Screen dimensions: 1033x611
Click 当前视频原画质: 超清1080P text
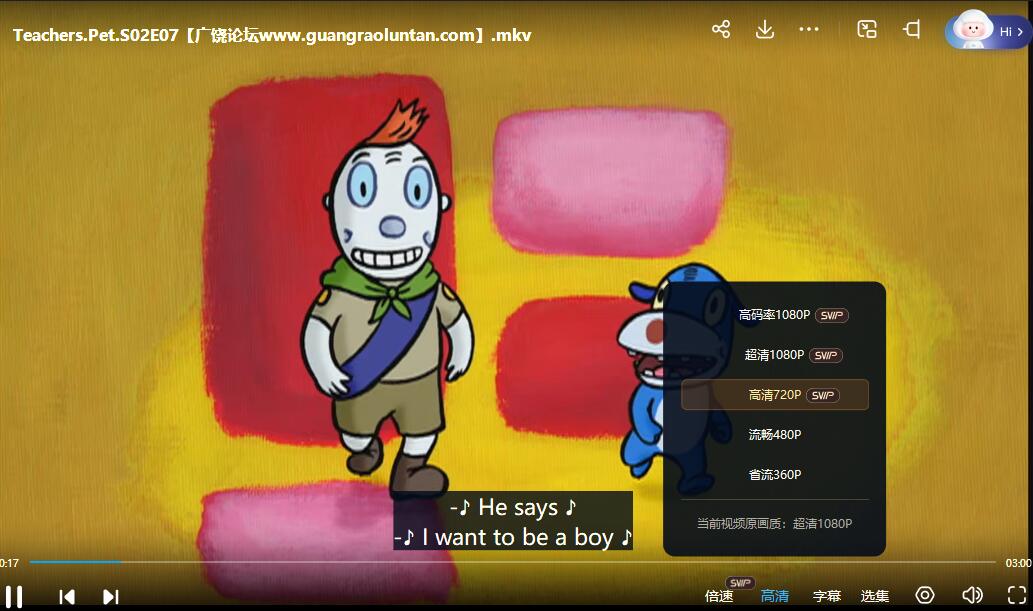[x=775, y=523]
